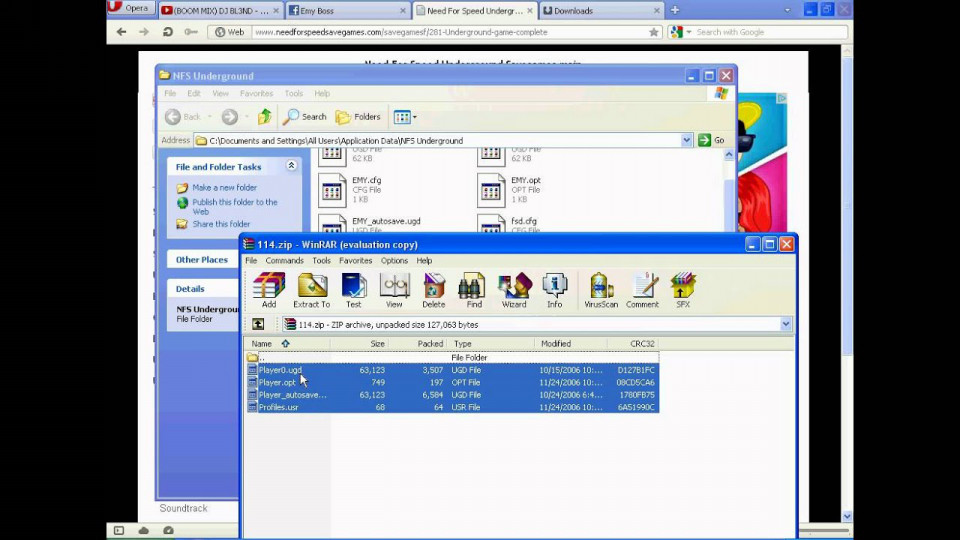Click Explorer's Search toolbar button

click(x=305, y=116)
